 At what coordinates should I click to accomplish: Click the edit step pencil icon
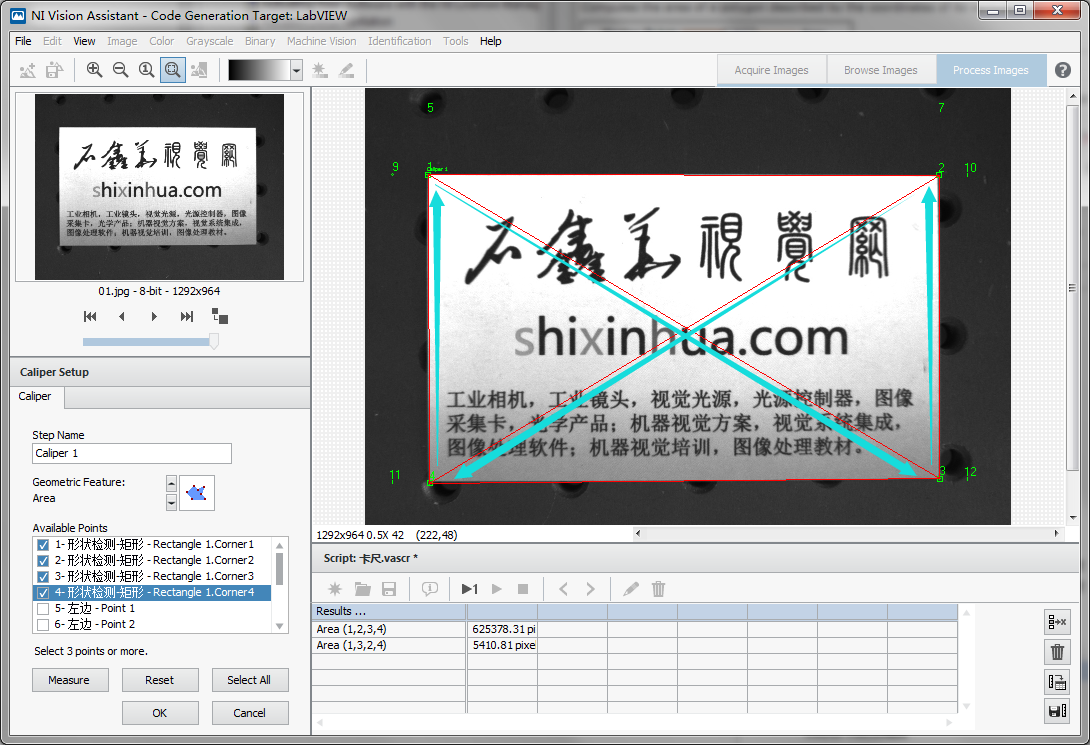[631, 589]
